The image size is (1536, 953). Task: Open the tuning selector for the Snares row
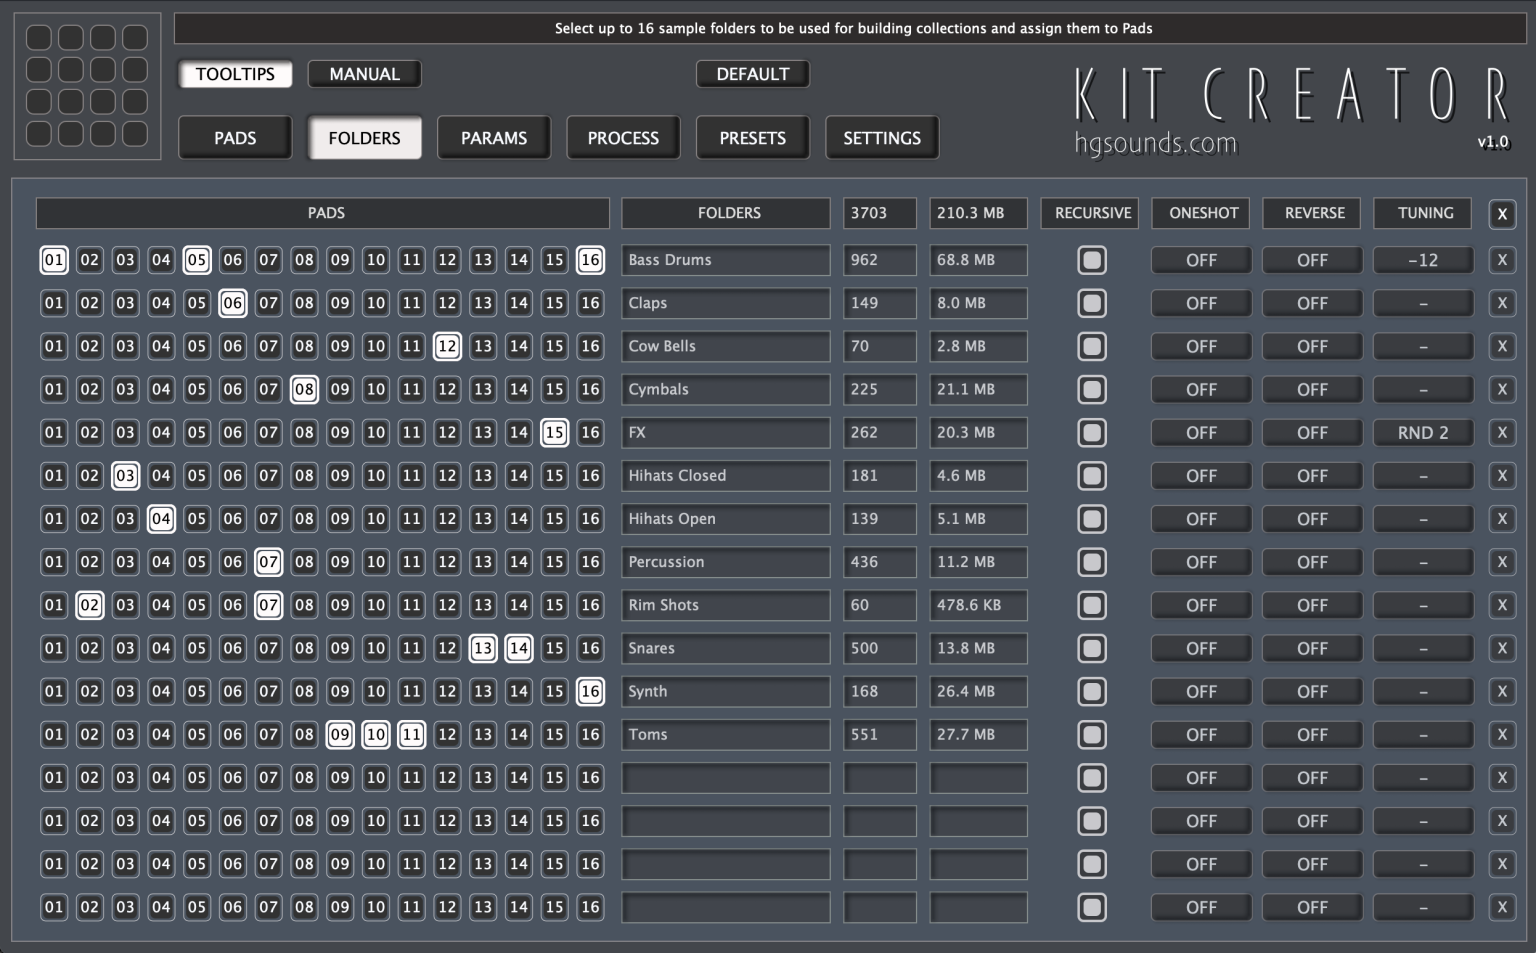[x=1422, y=648]
